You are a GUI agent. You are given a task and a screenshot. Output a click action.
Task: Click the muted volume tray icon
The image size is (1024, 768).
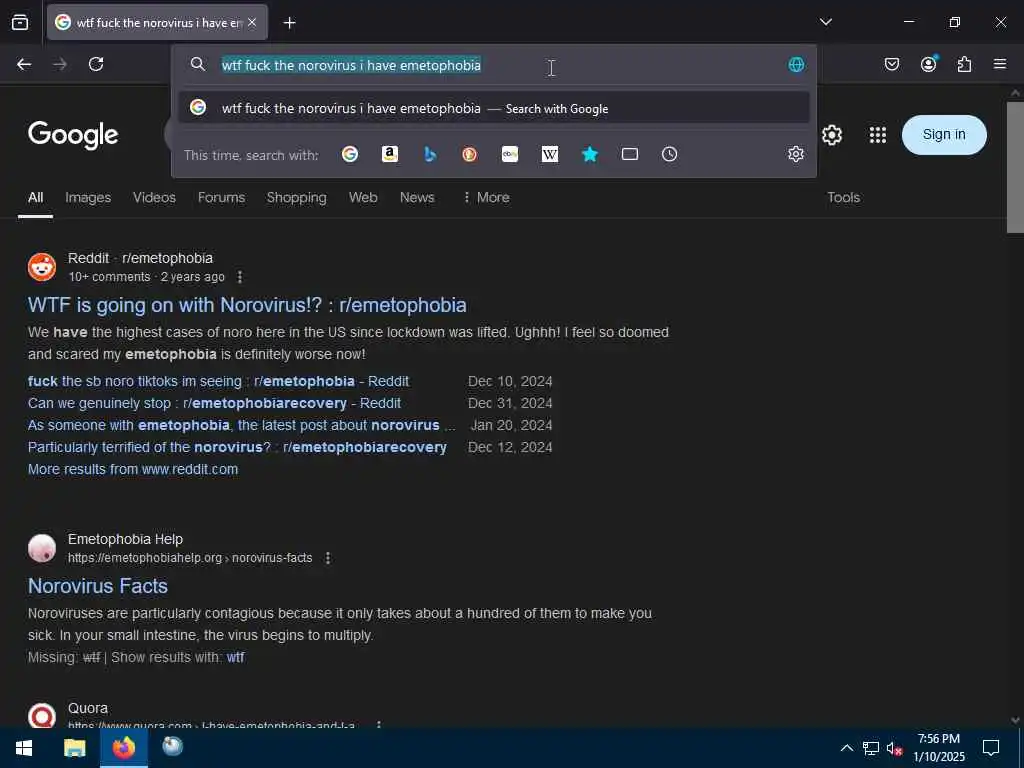pos(894,748)
